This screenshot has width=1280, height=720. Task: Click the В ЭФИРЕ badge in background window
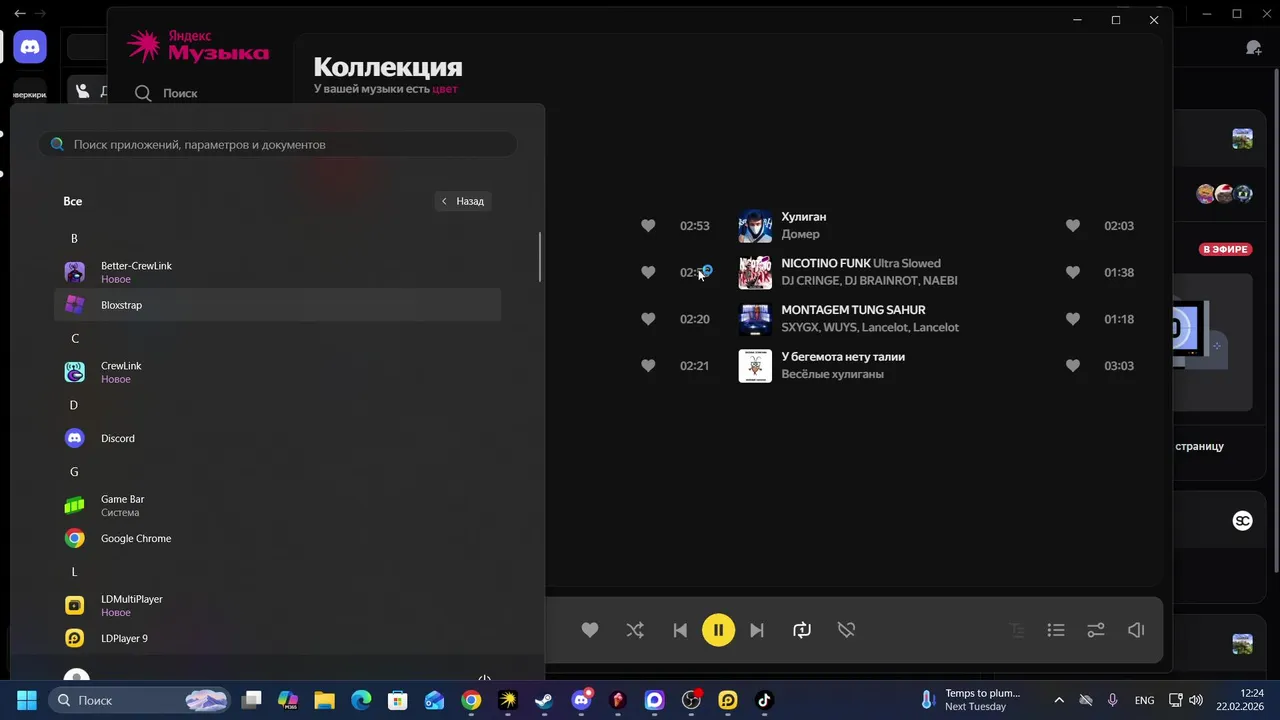tap(1226, 249)
